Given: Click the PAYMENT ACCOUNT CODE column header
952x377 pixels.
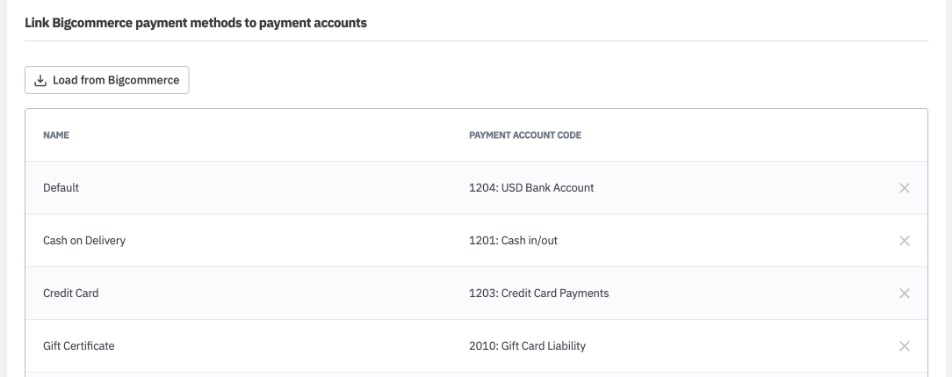Looking at the screenshot, I should [x=525, y=135].
